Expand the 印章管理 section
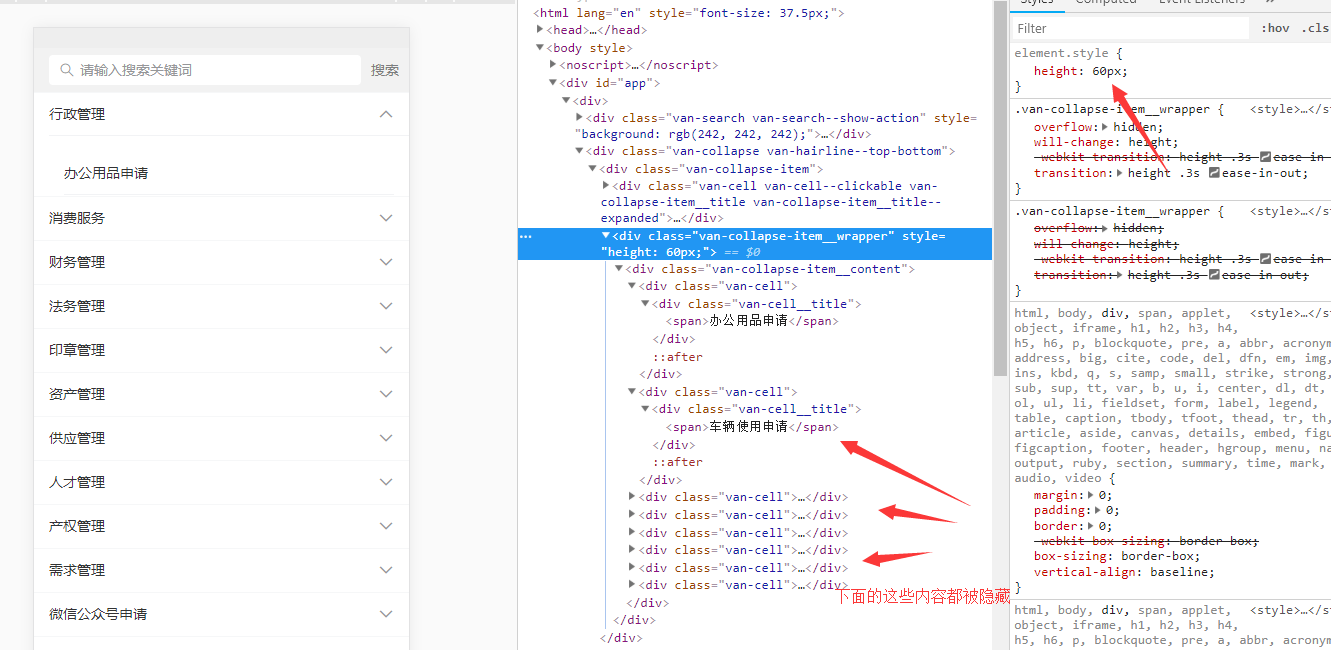 coord(221,350)
